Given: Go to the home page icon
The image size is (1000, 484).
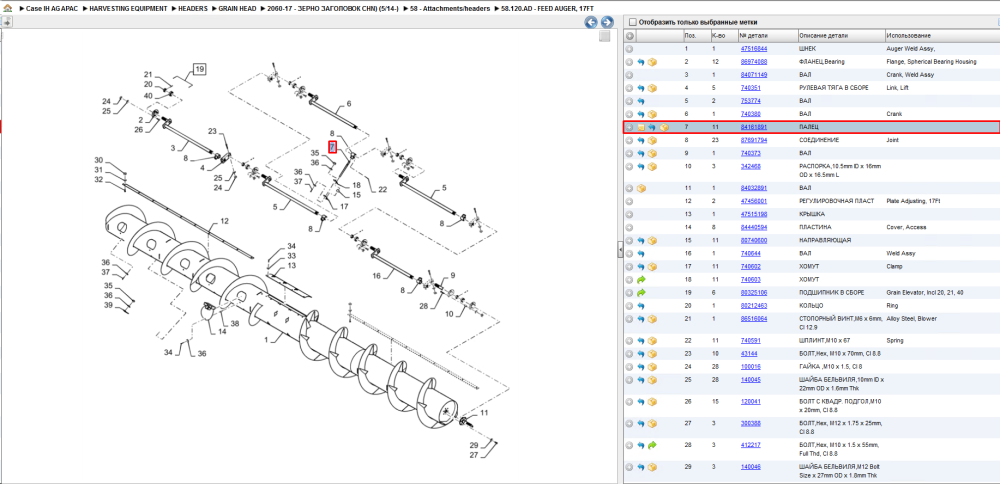Looking at the screenshot, I should coord(6,10).
